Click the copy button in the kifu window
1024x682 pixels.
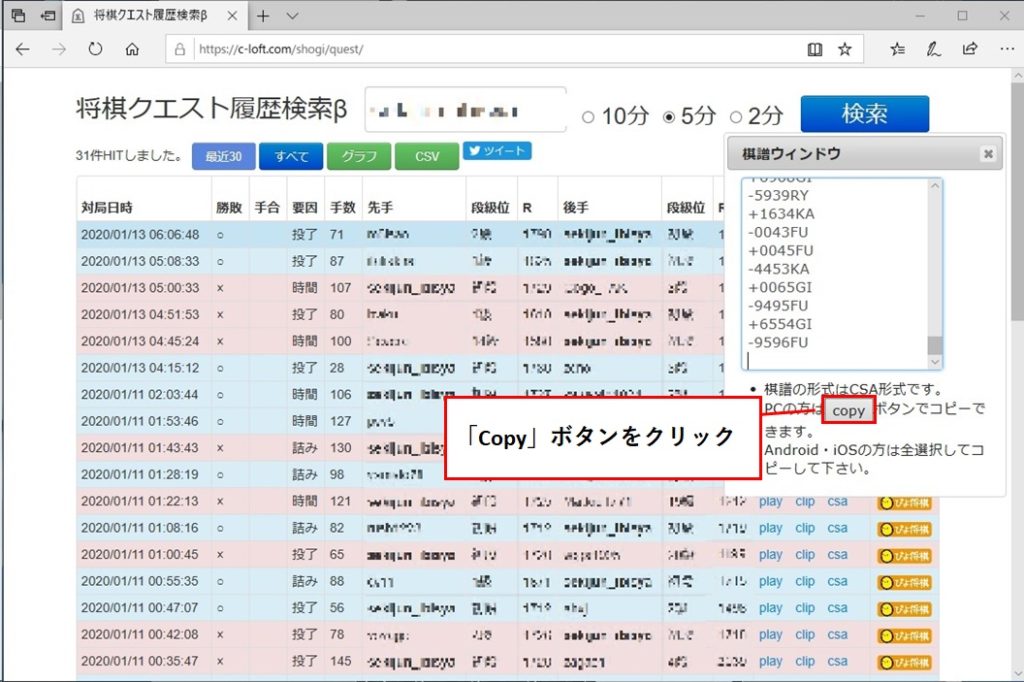click(x=848, y=411)
